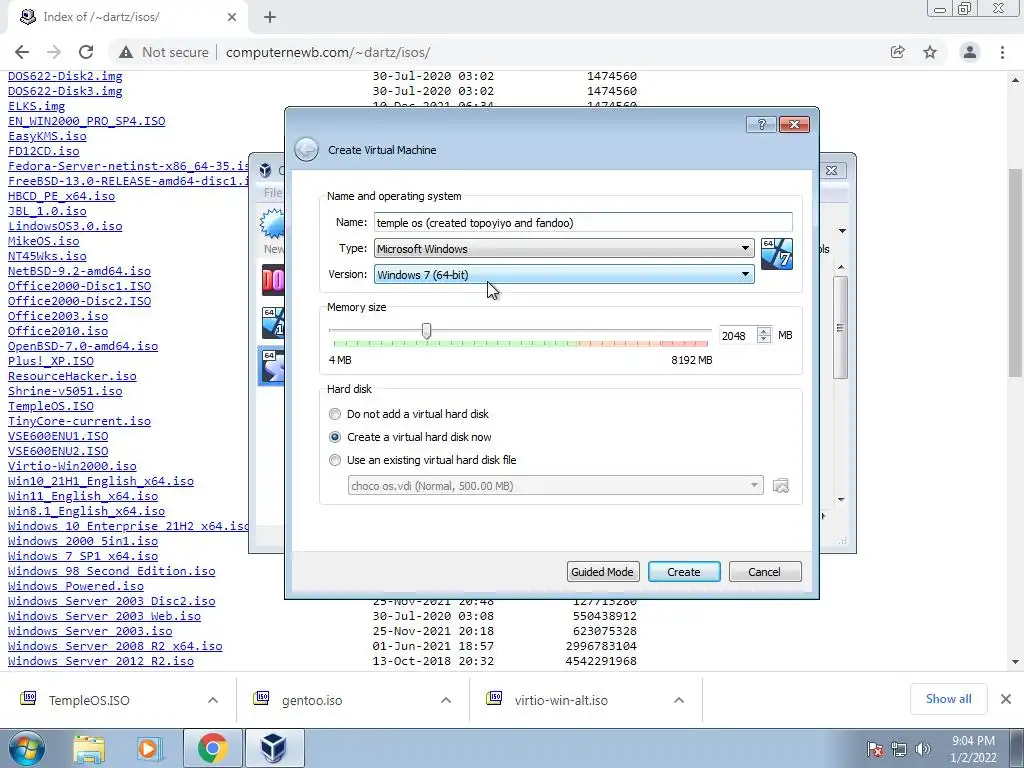Click the Windows 7 64-bit OS icon
The image size is (1024, 768).
coord(776,254)
